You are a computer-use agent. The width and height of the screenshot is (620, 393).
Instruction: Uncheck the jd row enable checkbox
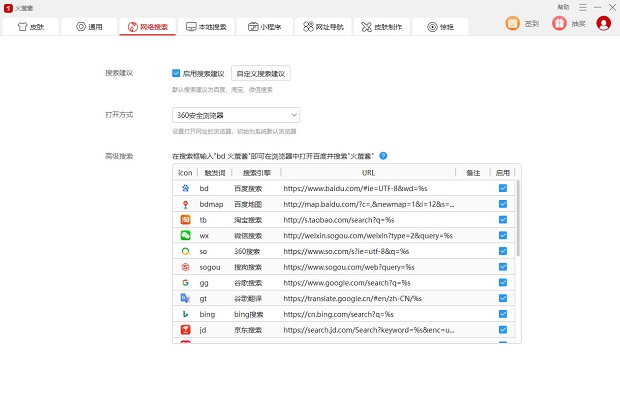[x=503, y=330]
